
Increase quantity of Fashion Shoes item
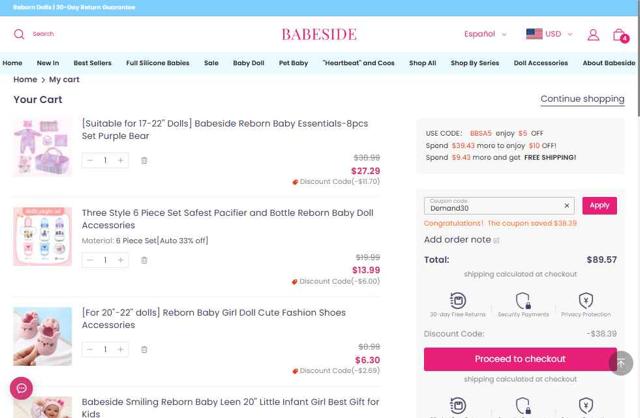coord(120,349)
